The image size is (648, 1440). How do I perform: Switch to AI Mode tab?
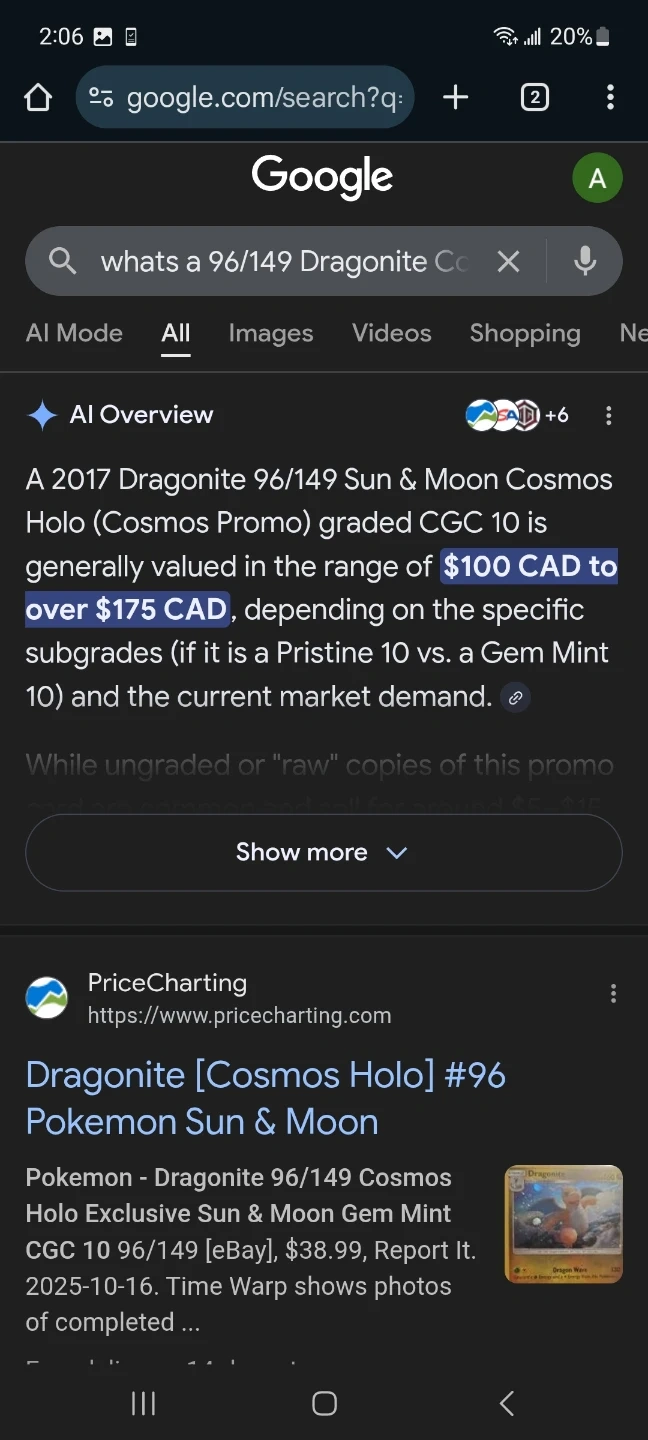tap(74, 333)
